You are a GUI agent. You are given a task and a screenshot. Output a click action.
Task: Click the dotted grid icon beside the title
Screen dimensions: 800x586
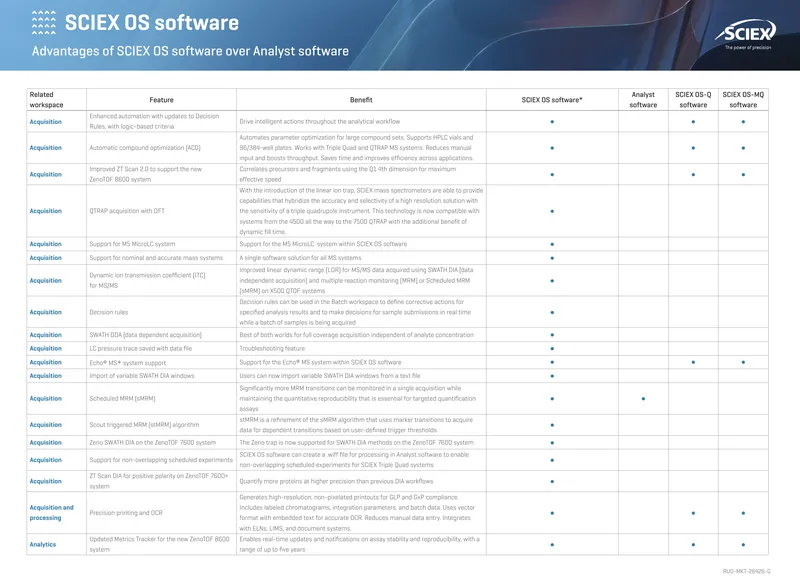pyautogui.click(x=44, y=22)
